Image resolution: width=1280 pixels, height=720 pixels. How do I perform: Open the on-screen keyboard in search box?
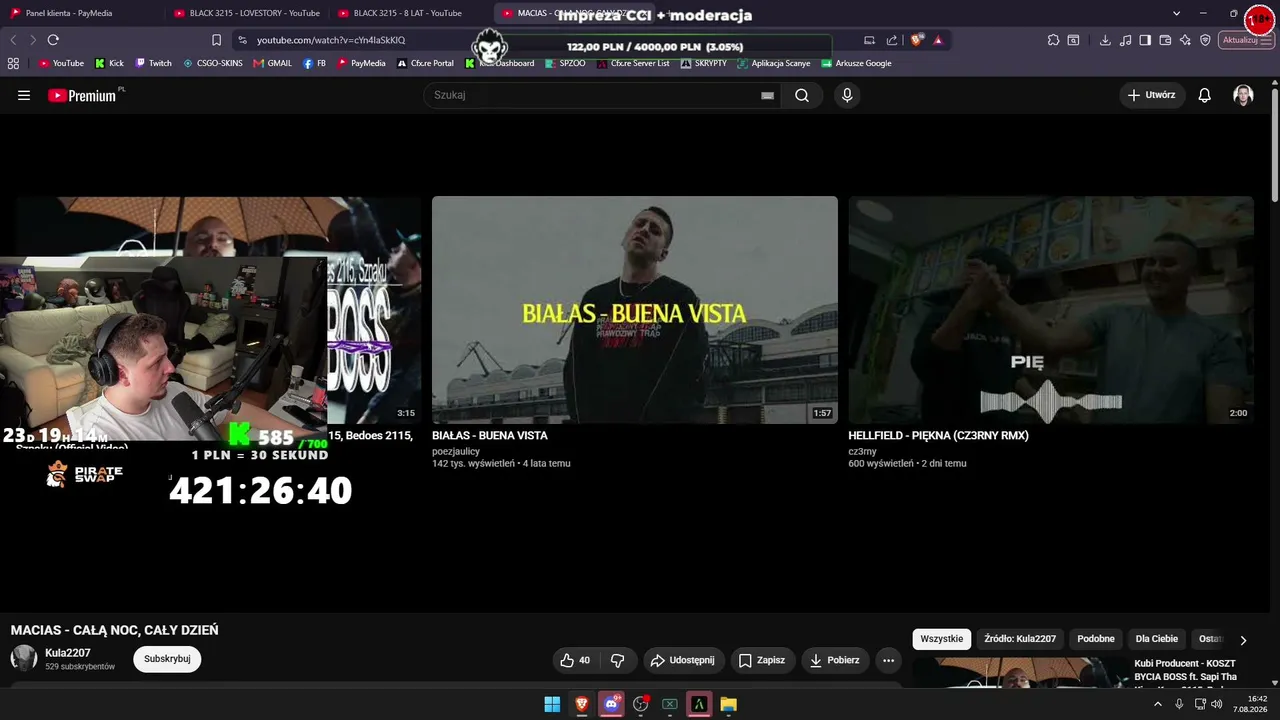767,95
